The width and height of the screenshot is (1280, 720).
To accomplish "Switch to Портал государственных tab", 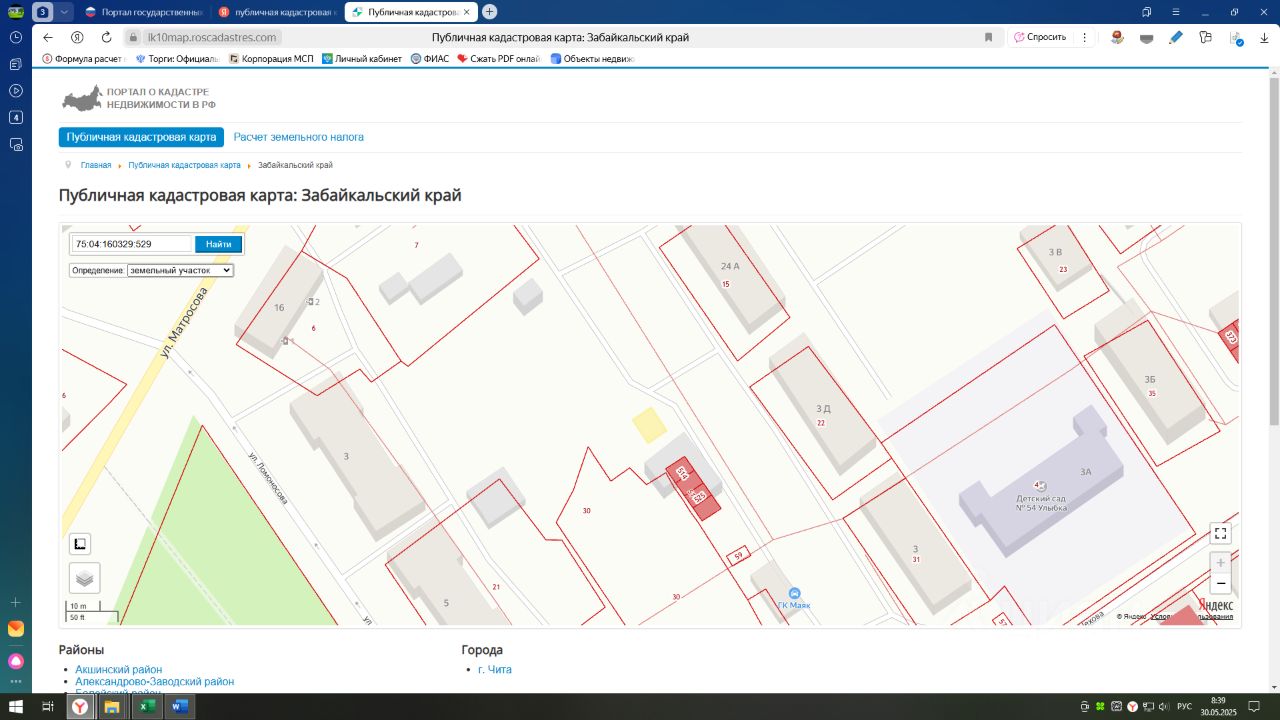I will click(142, 12).
